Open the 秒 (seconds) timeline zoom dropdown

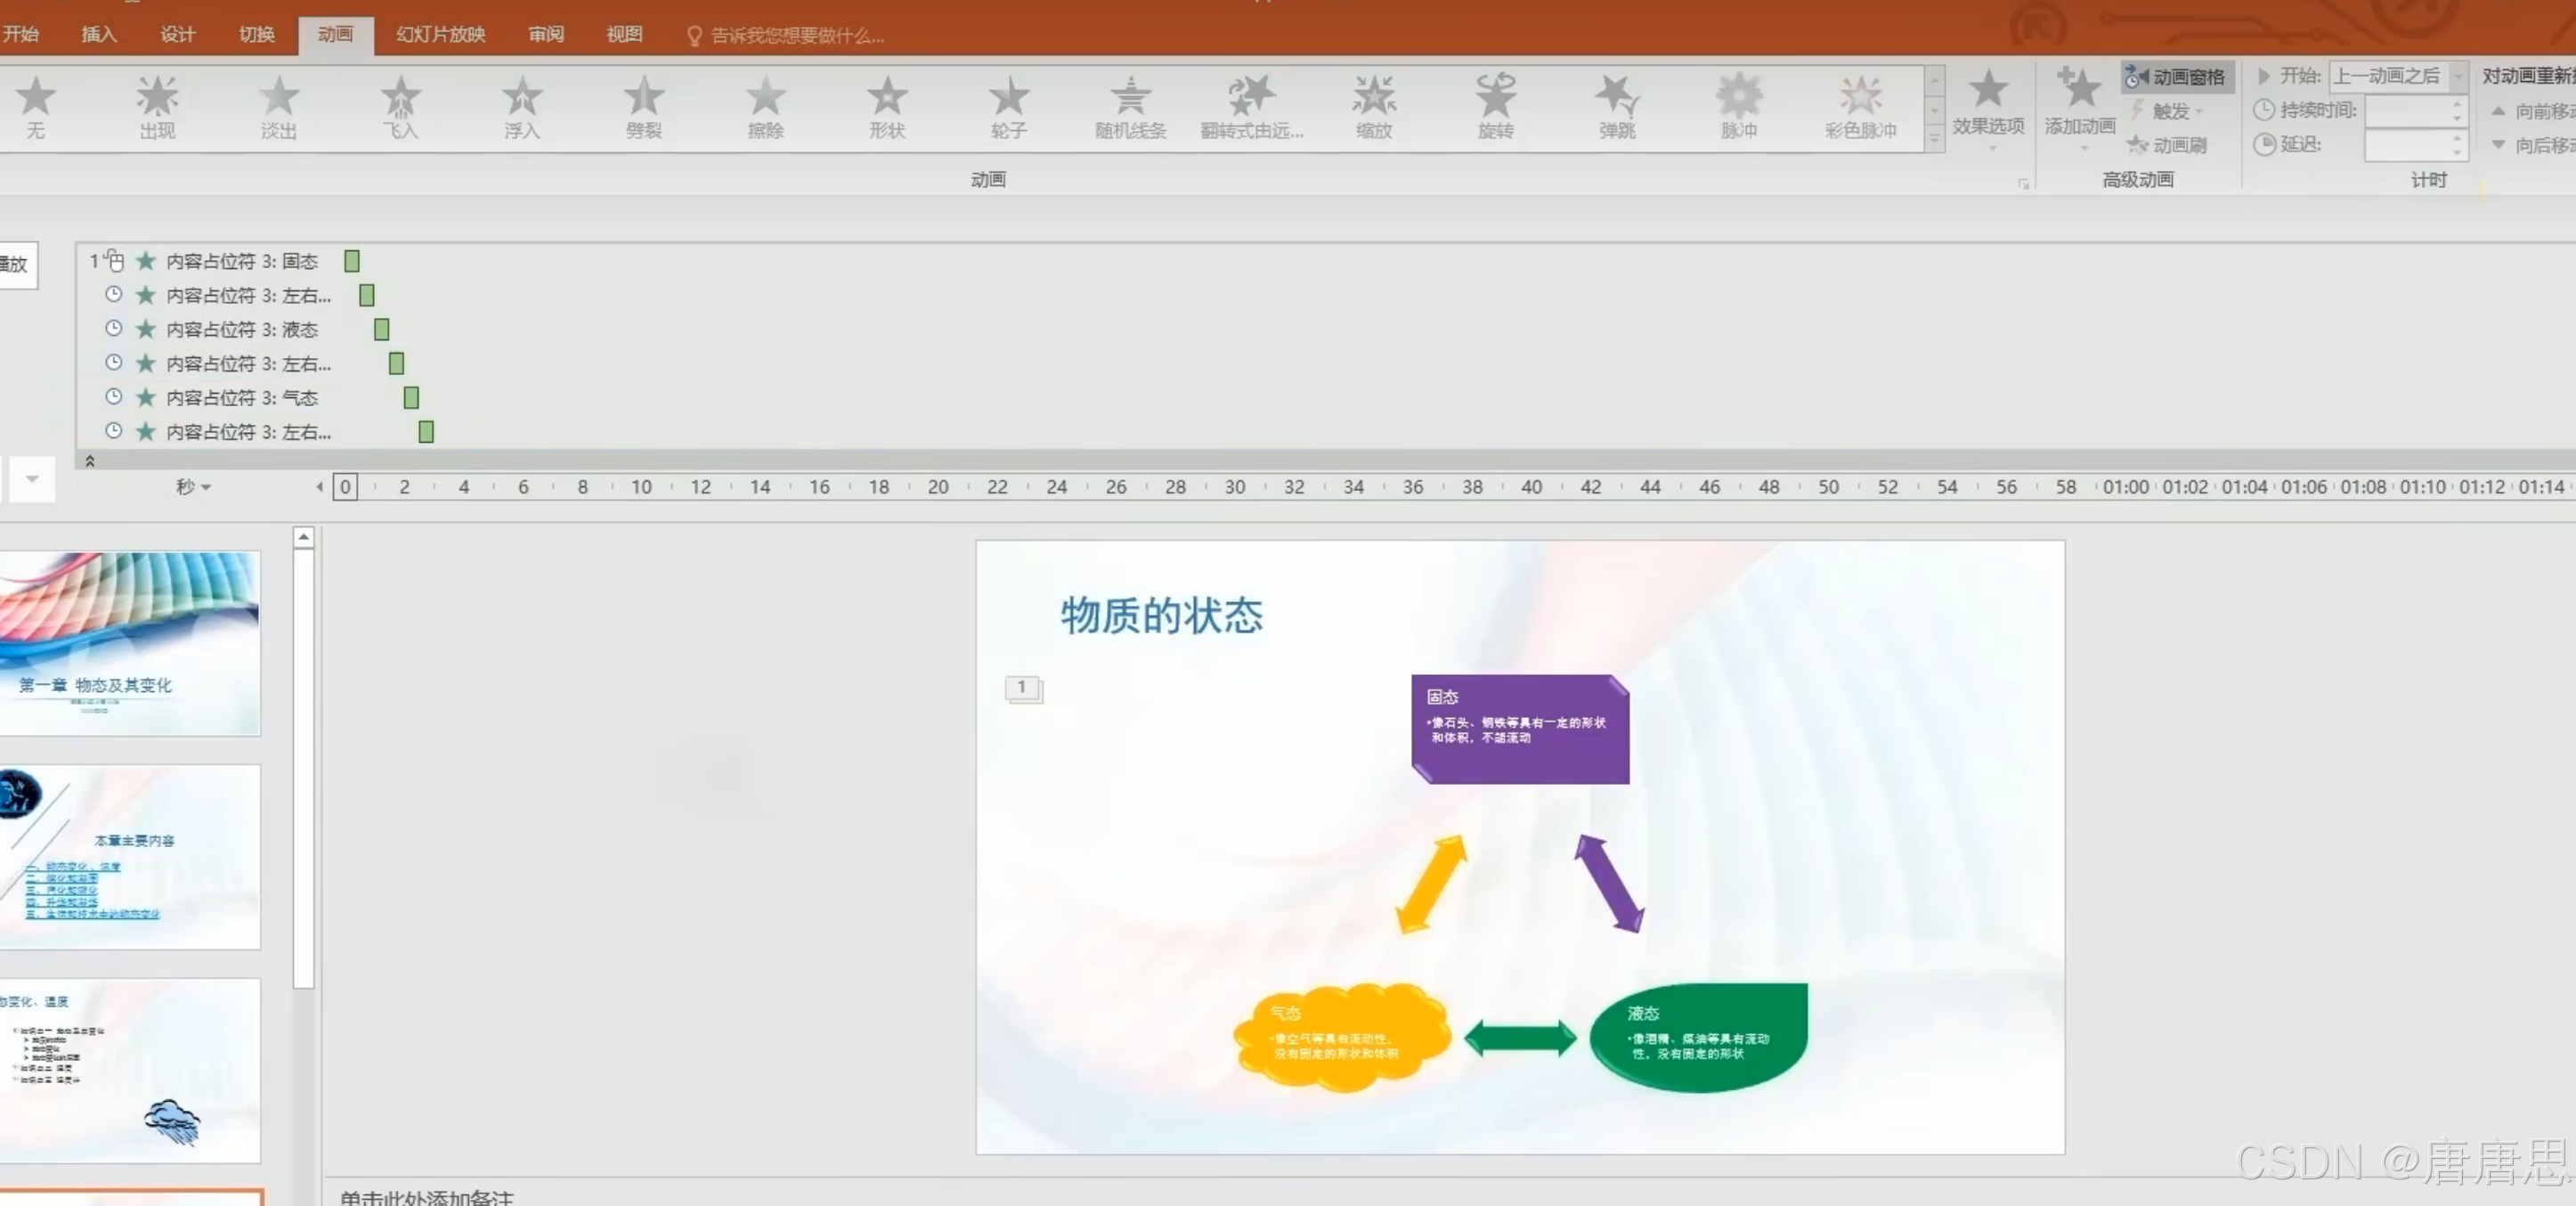[x=193, y=487]
